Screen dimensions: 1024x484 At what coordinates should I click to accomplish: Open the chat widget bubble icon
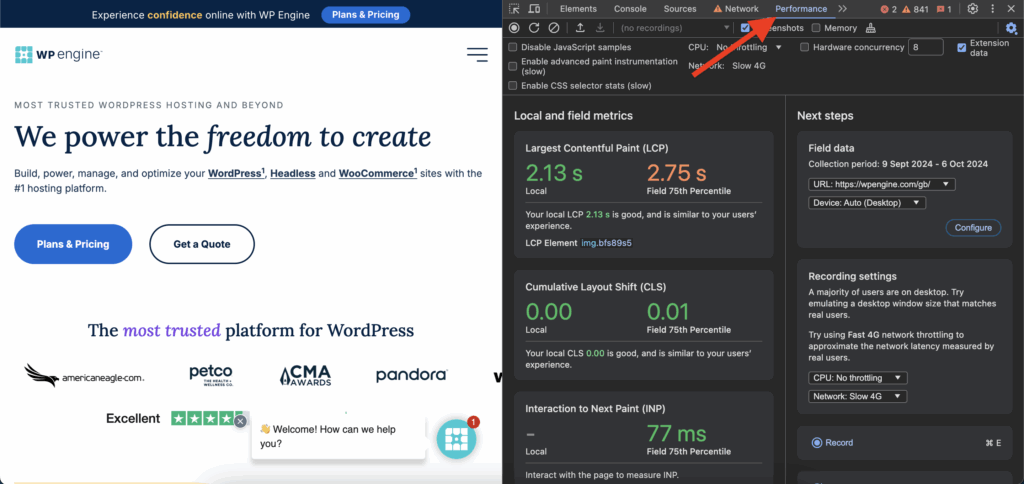456,439
